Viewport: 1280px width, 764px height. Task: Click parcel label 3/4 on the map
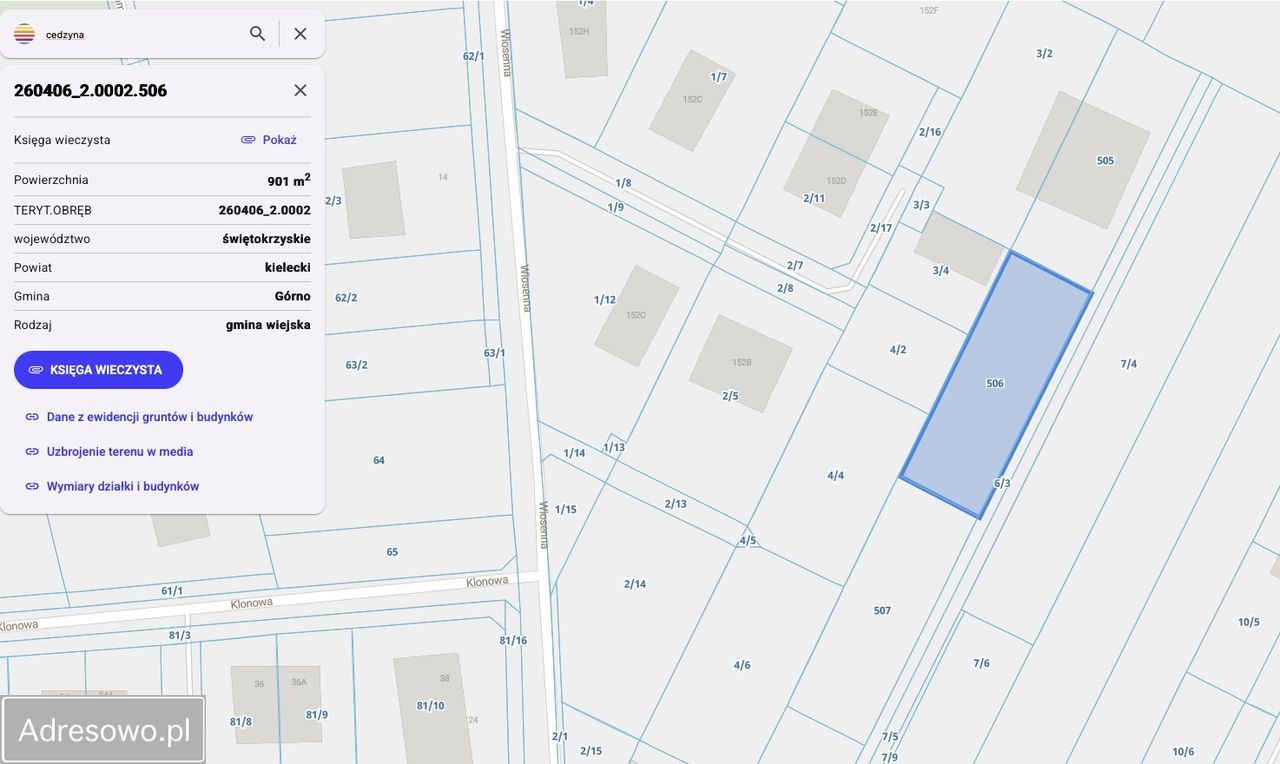(x=941, y=271)
